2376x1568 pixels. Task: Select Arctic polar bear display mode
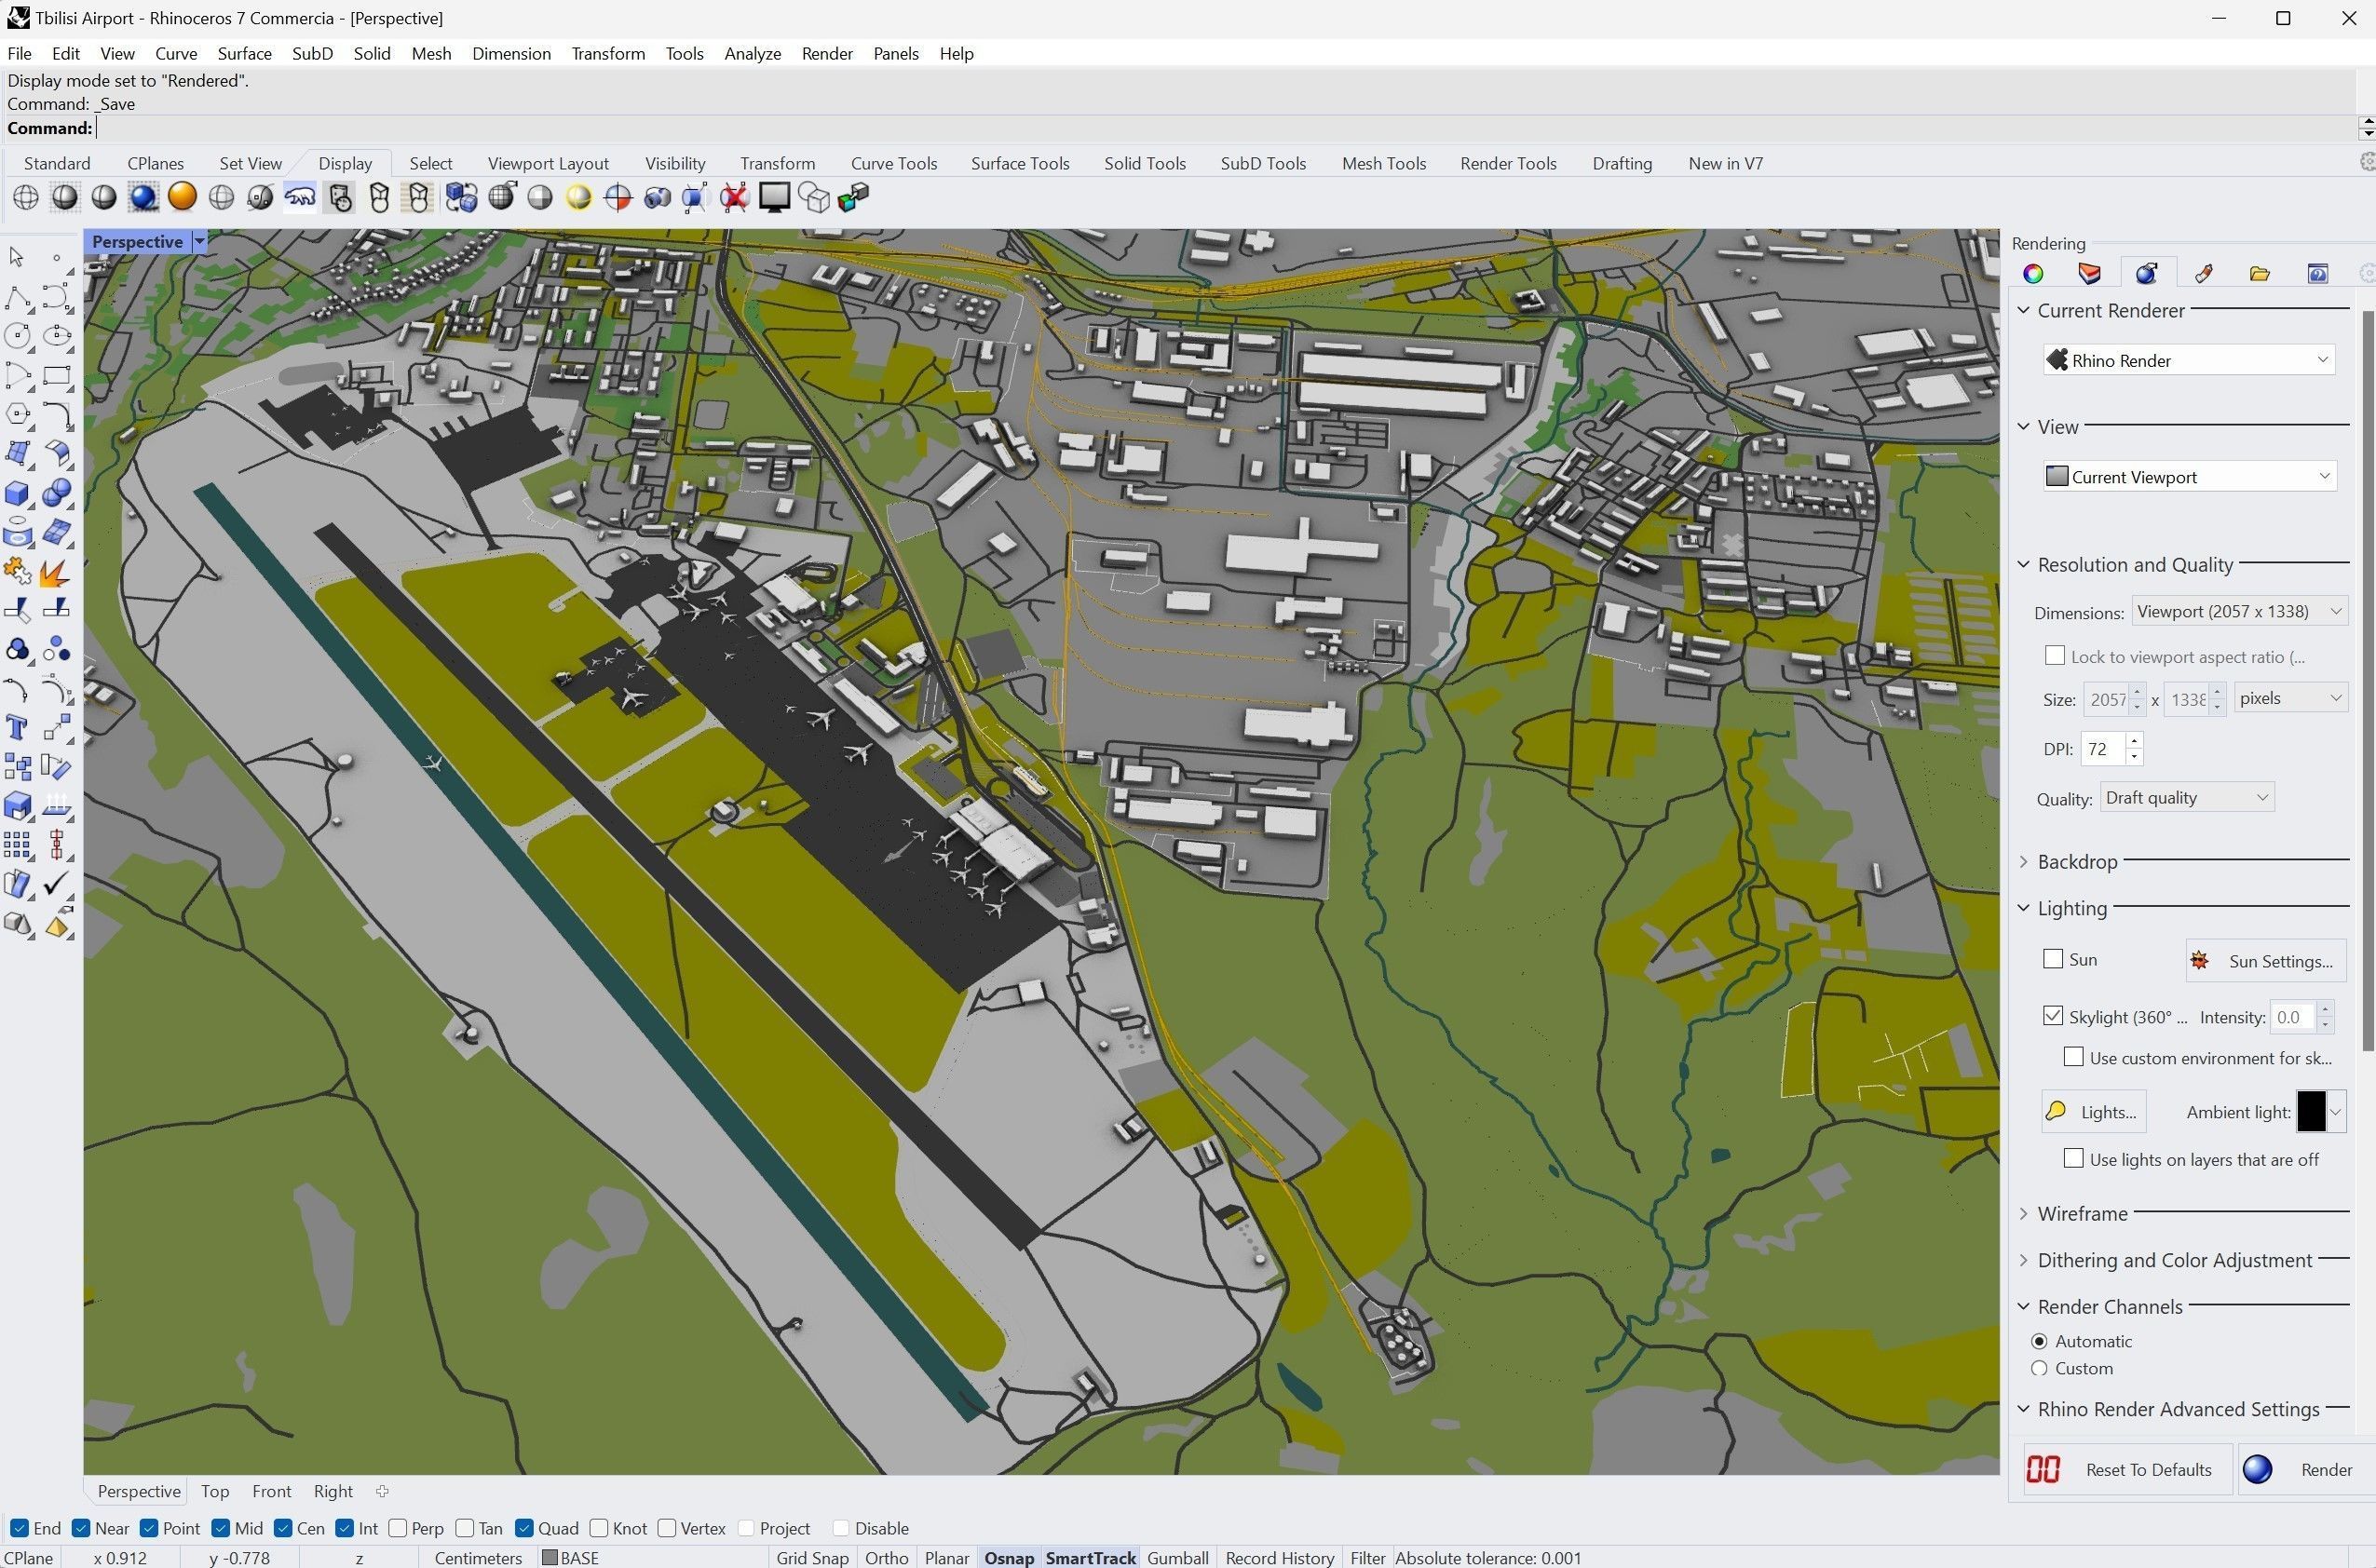tap(300, 198)
